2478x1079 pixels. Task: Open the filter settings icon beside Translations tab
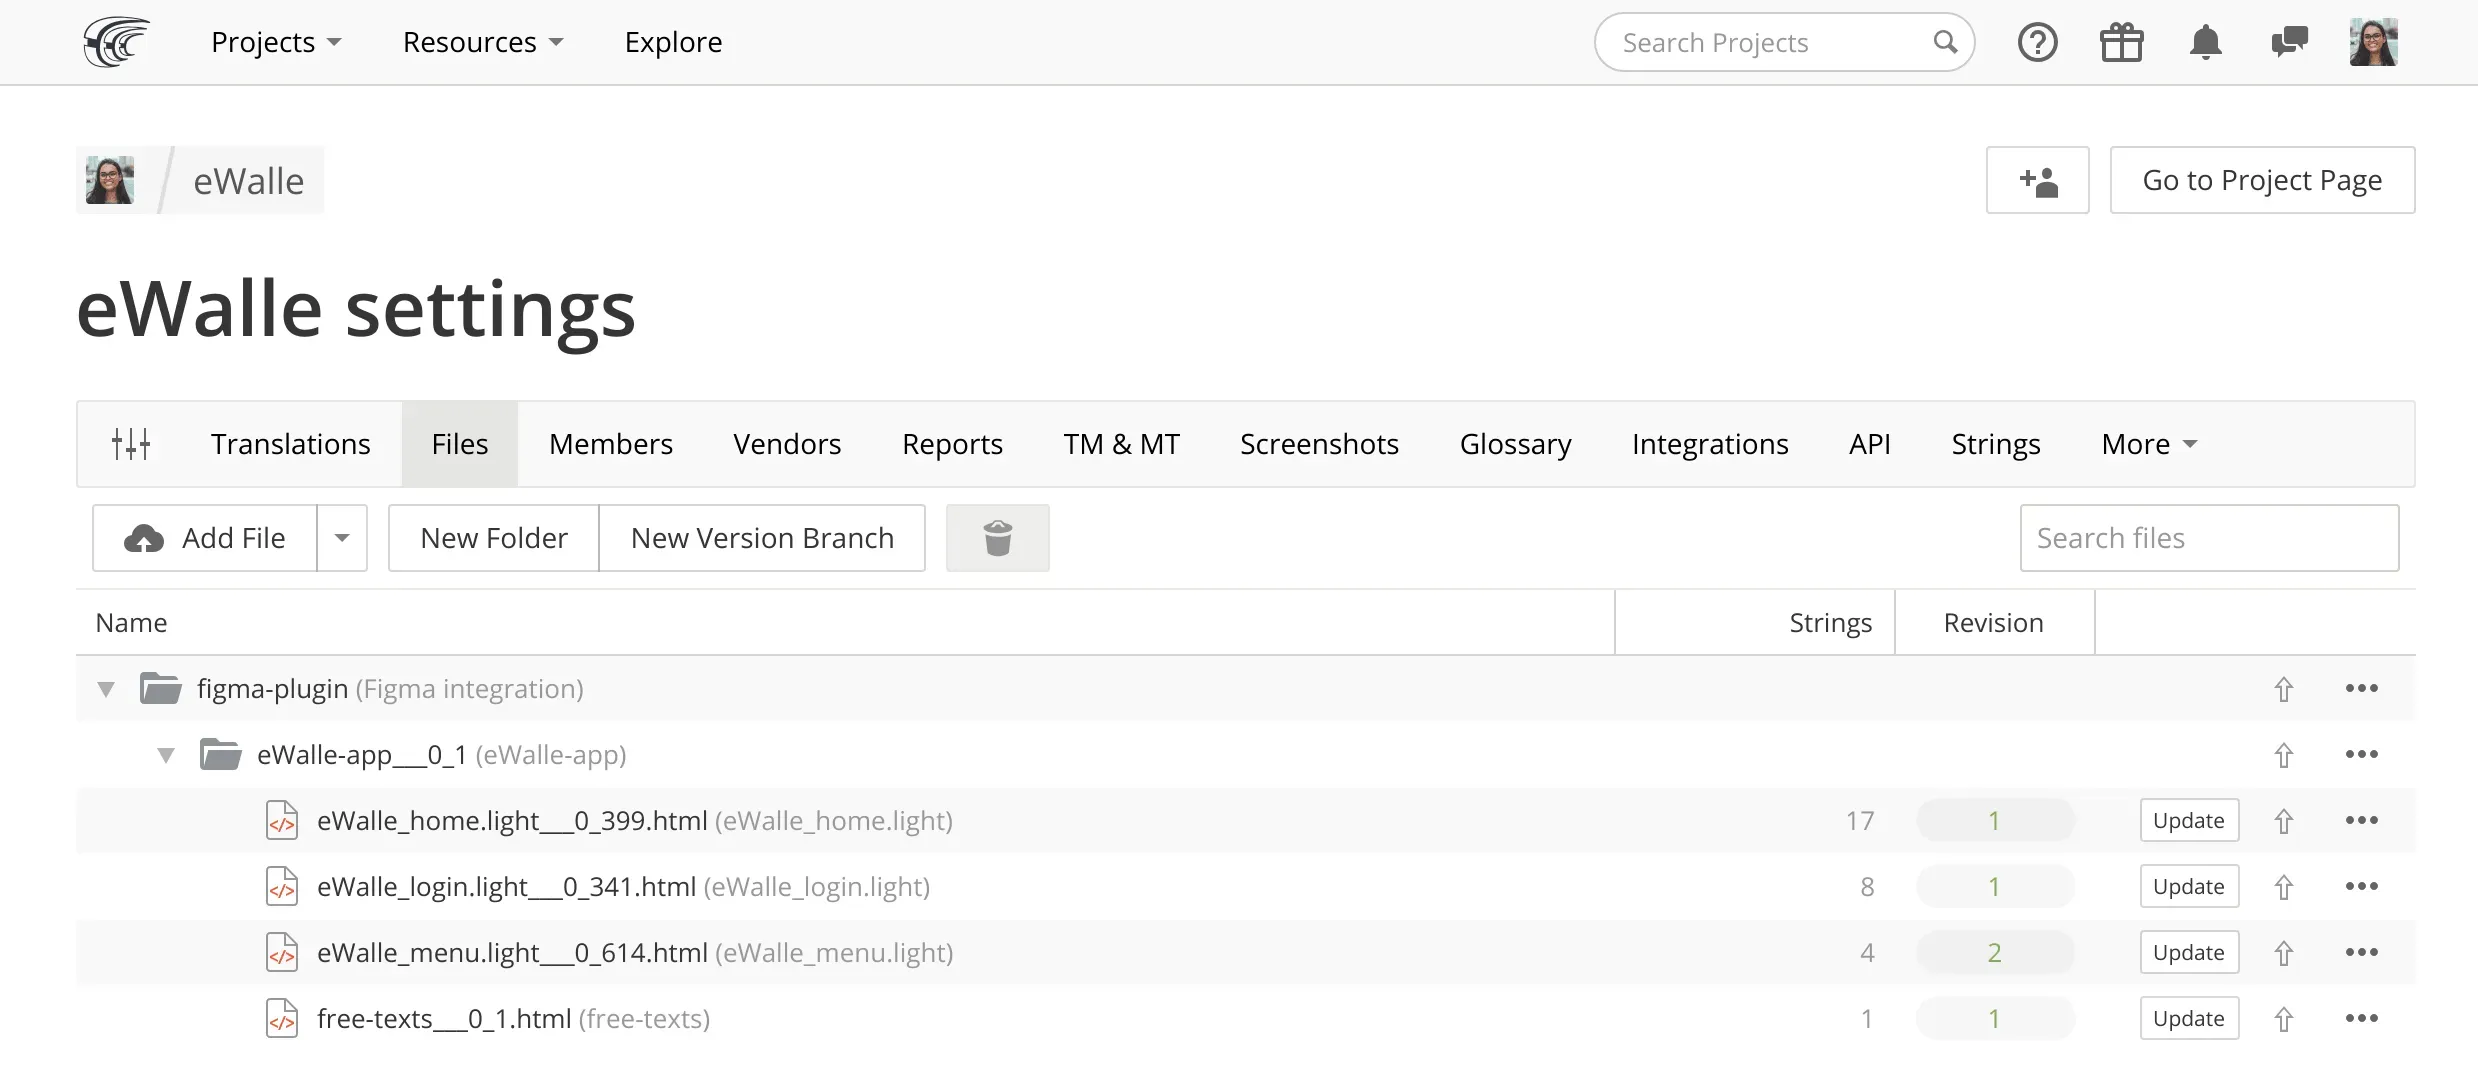point(131,443)
